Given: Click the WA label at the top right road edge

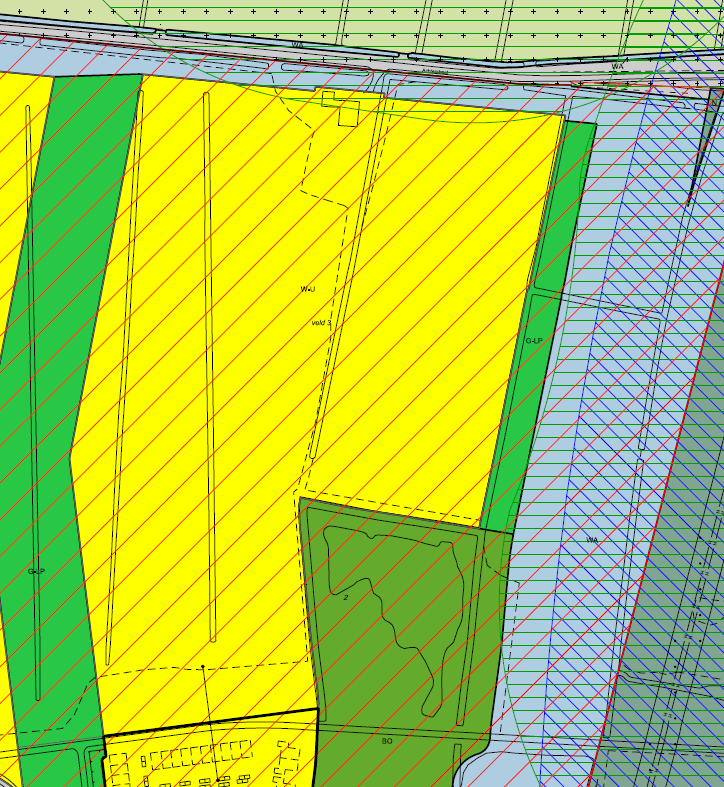Looking at the screenshot, I should pos(617,66).
